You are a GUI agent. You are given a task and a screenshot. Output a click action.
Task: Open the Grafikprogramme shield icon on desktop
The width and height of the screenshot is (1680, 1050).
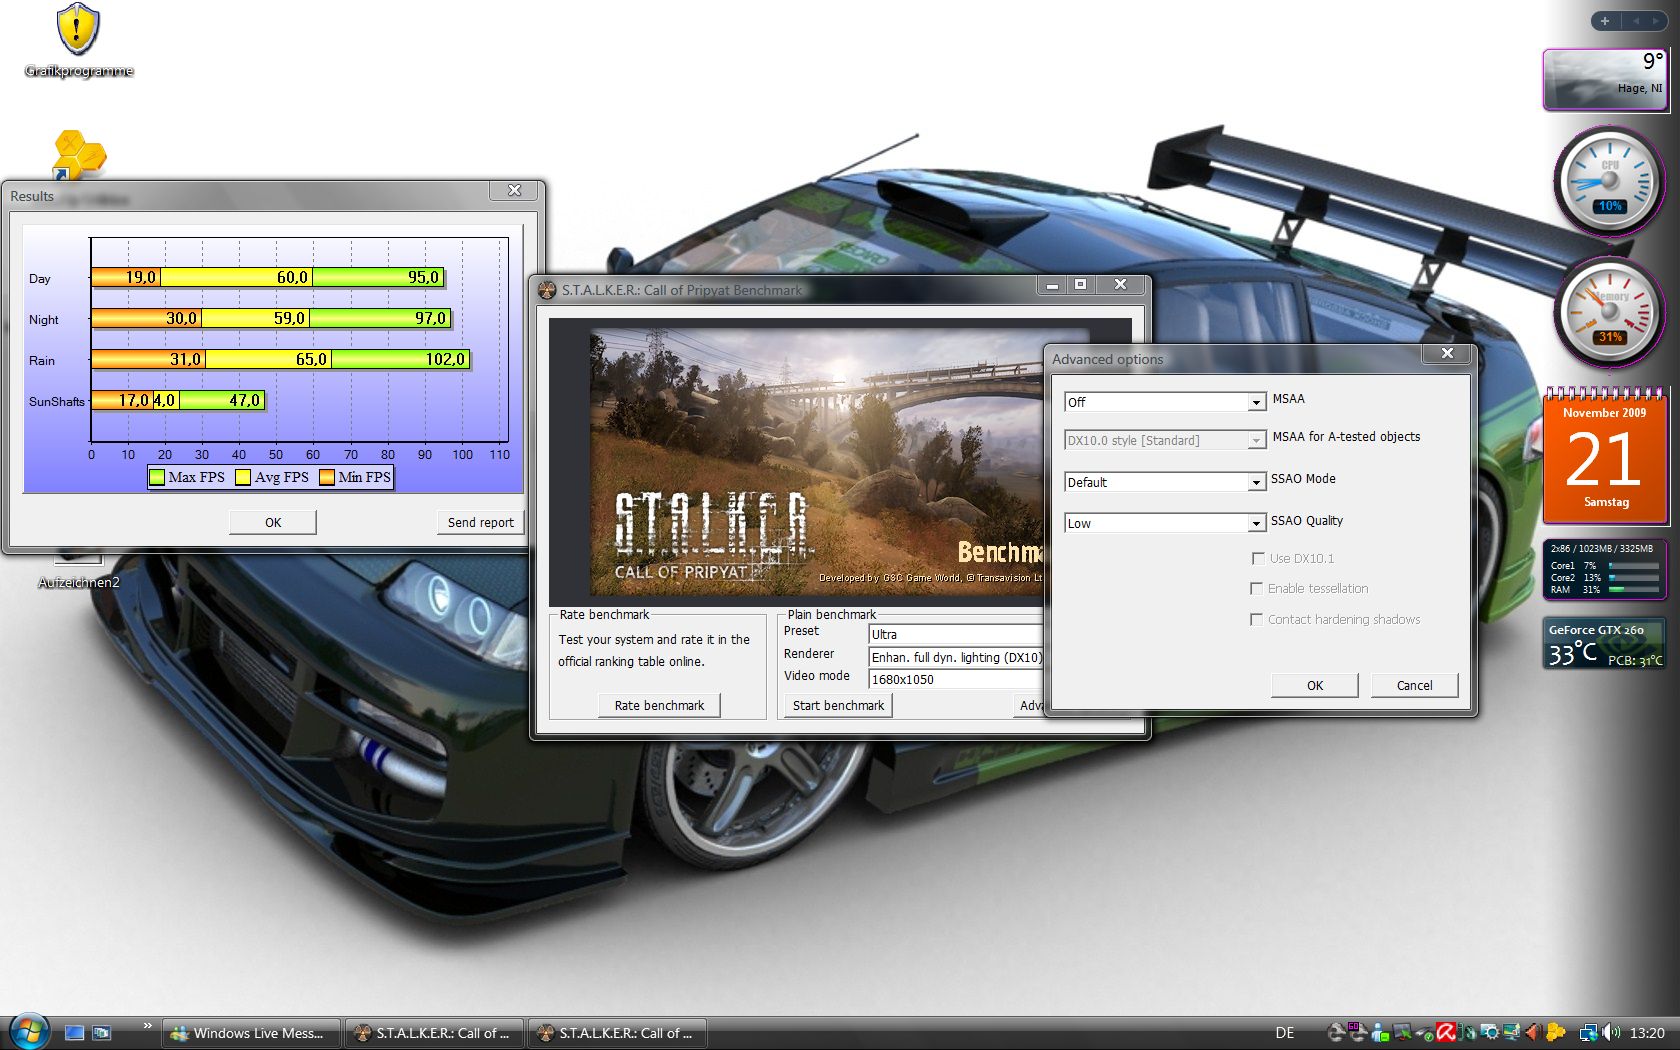[77, 29]
